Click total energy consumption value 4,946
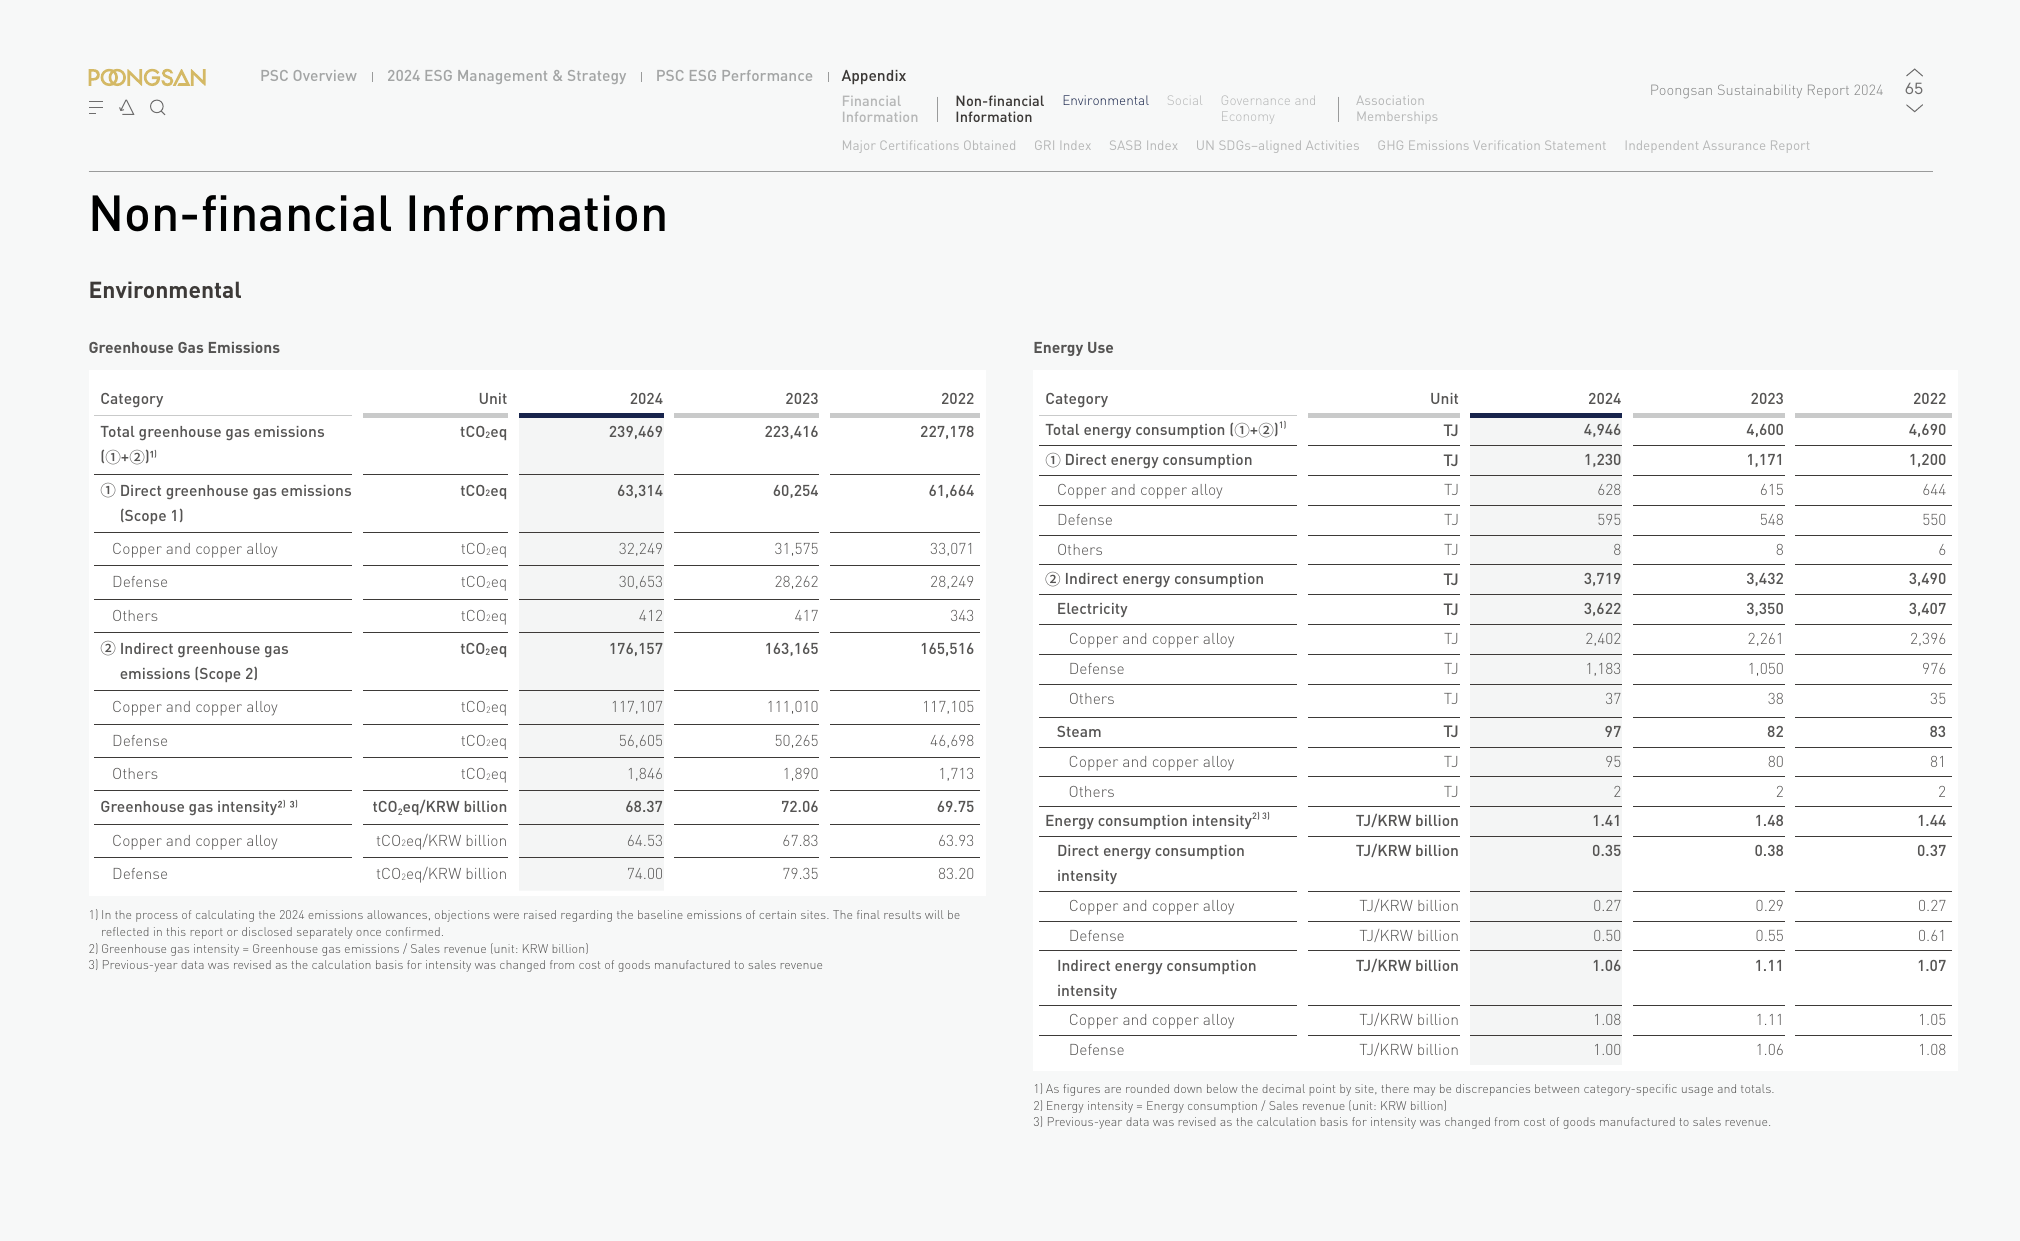 (1602, 430)
